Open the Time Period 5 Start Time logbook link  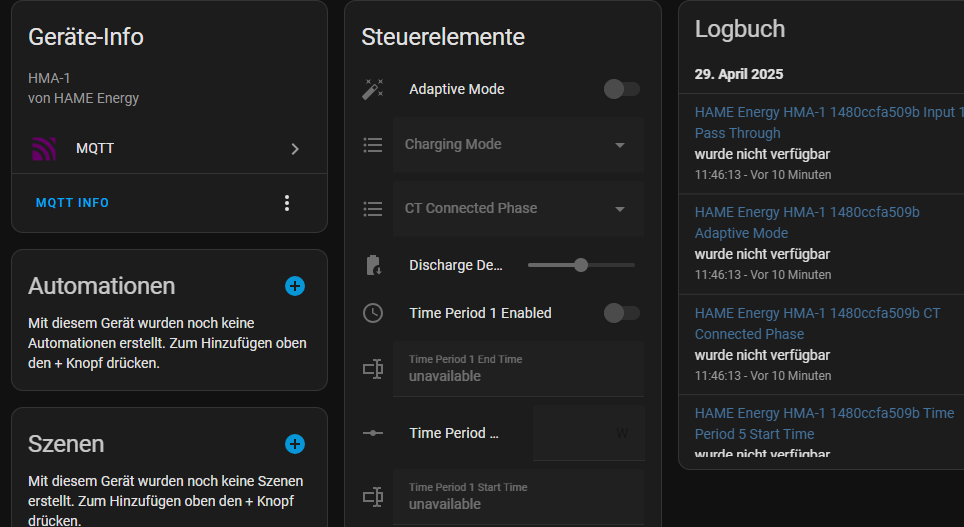(824, 424)
